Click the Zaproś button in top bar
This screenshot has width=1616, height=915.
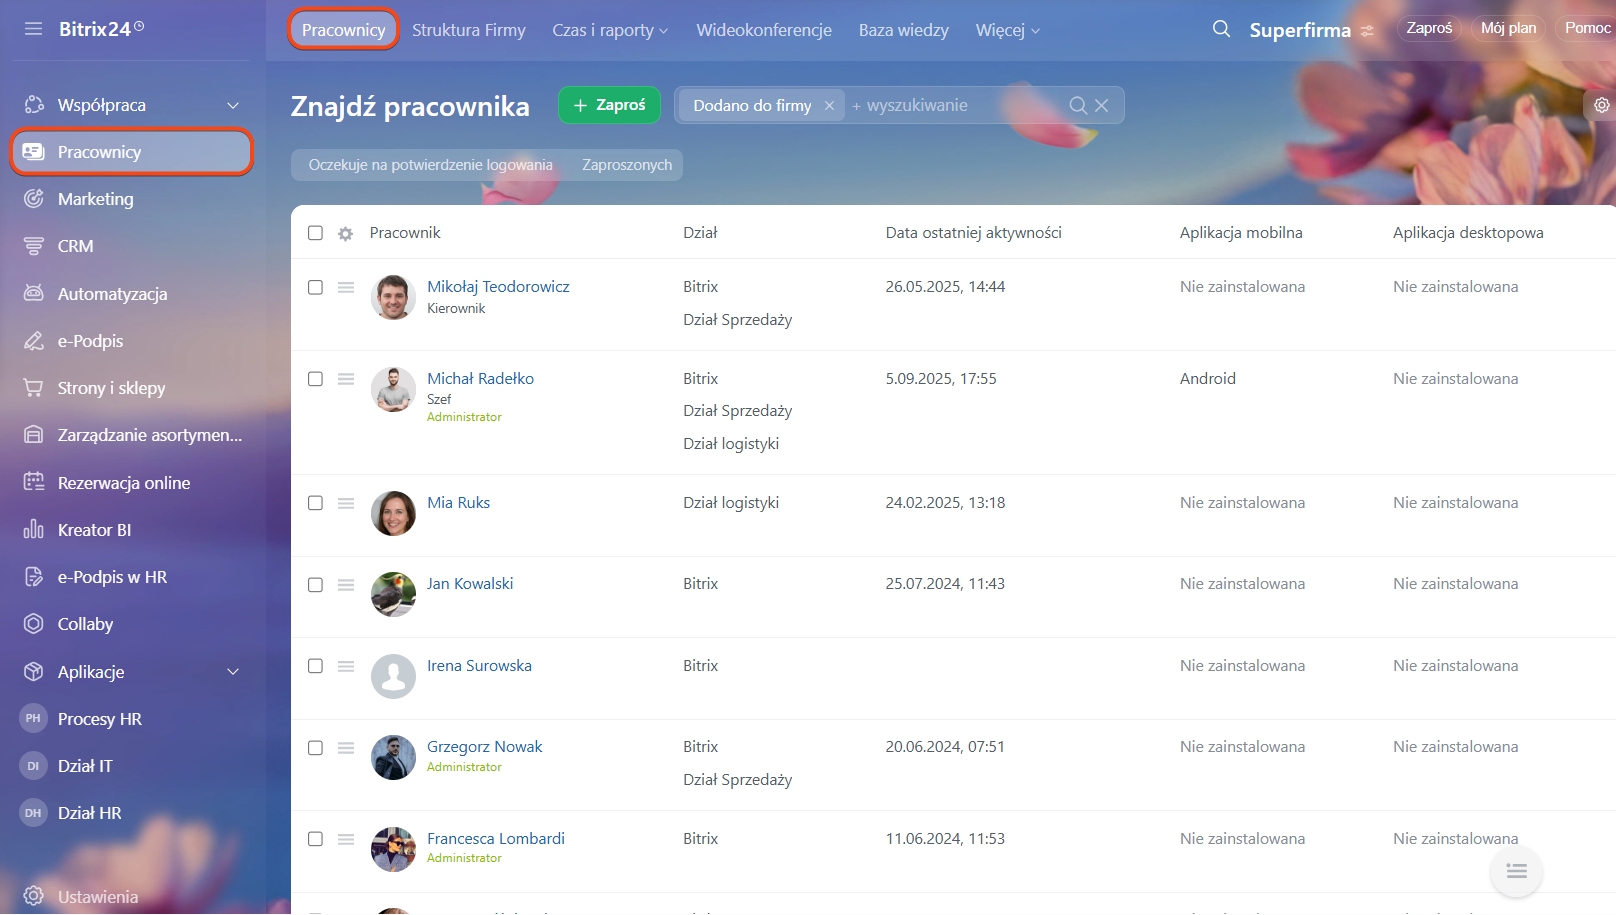pos(1429,28)
